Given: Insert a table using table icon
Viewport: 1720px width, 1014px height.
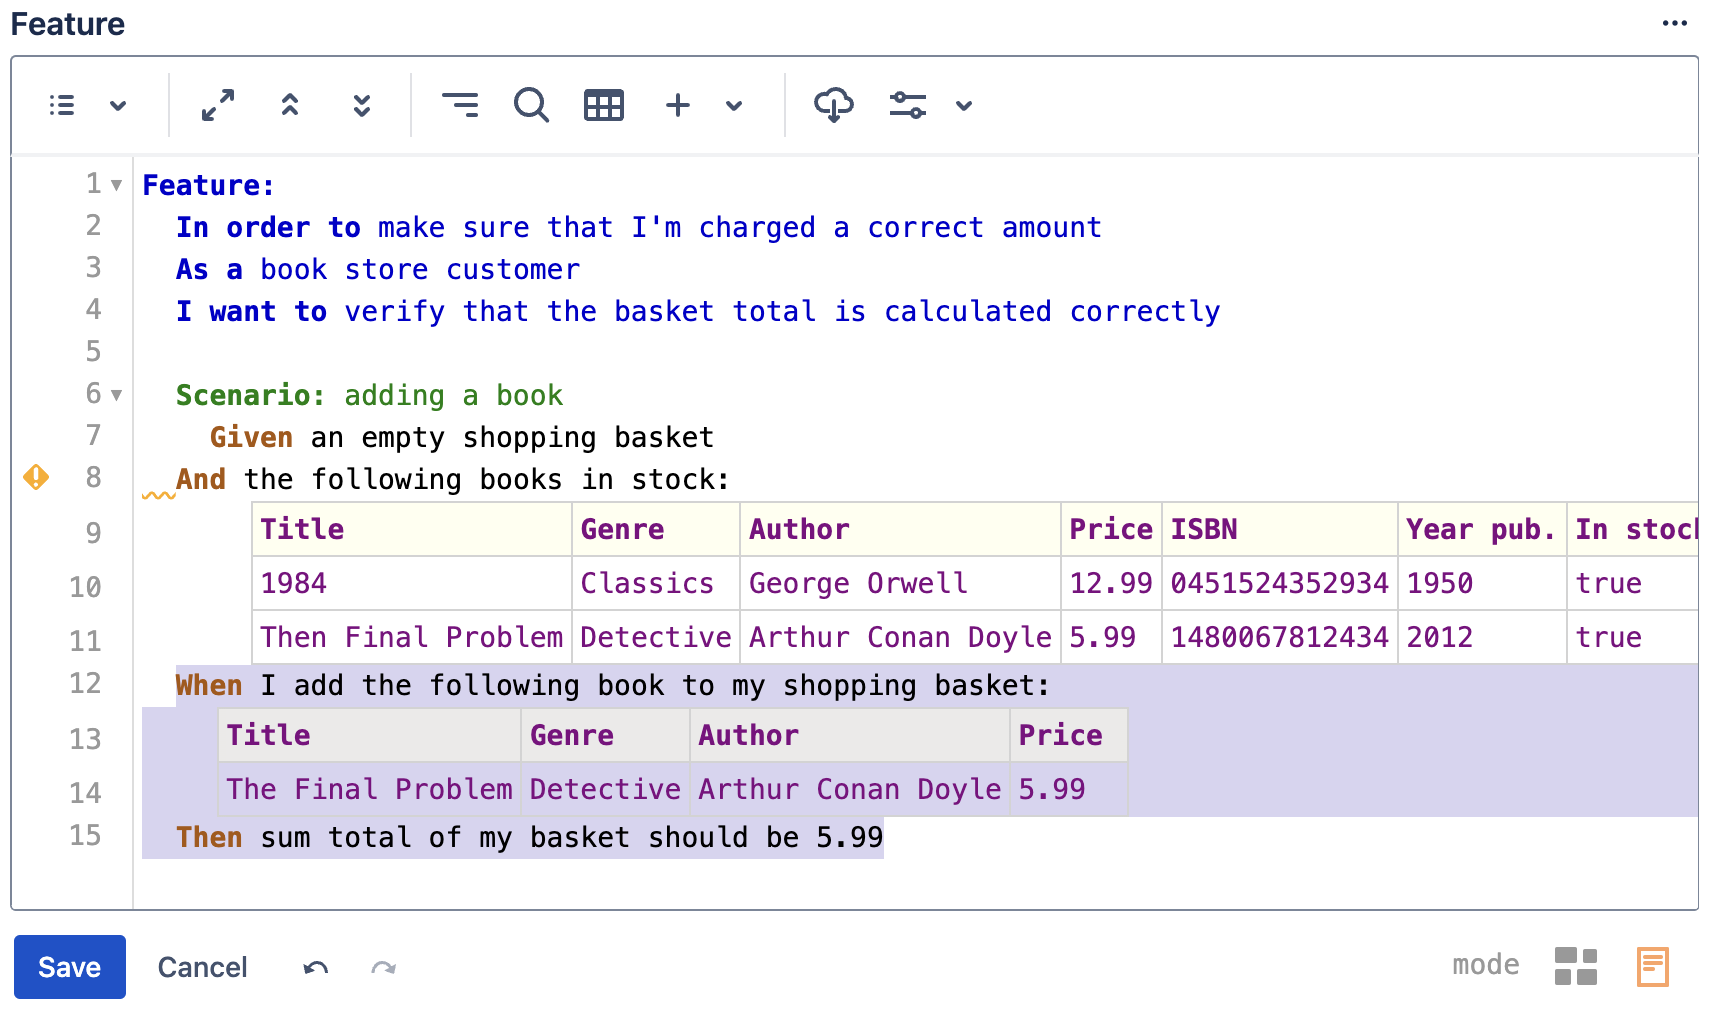Looking at the screenshot, I should 604,105.
